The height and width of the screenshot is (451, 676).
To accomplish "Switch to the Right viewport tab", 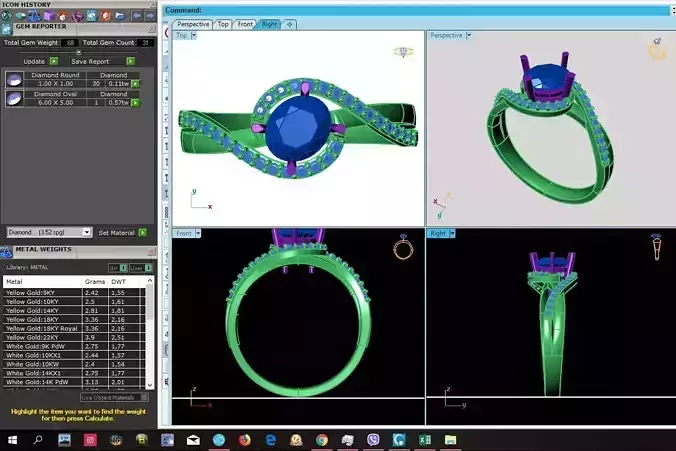I will [269, 24].
